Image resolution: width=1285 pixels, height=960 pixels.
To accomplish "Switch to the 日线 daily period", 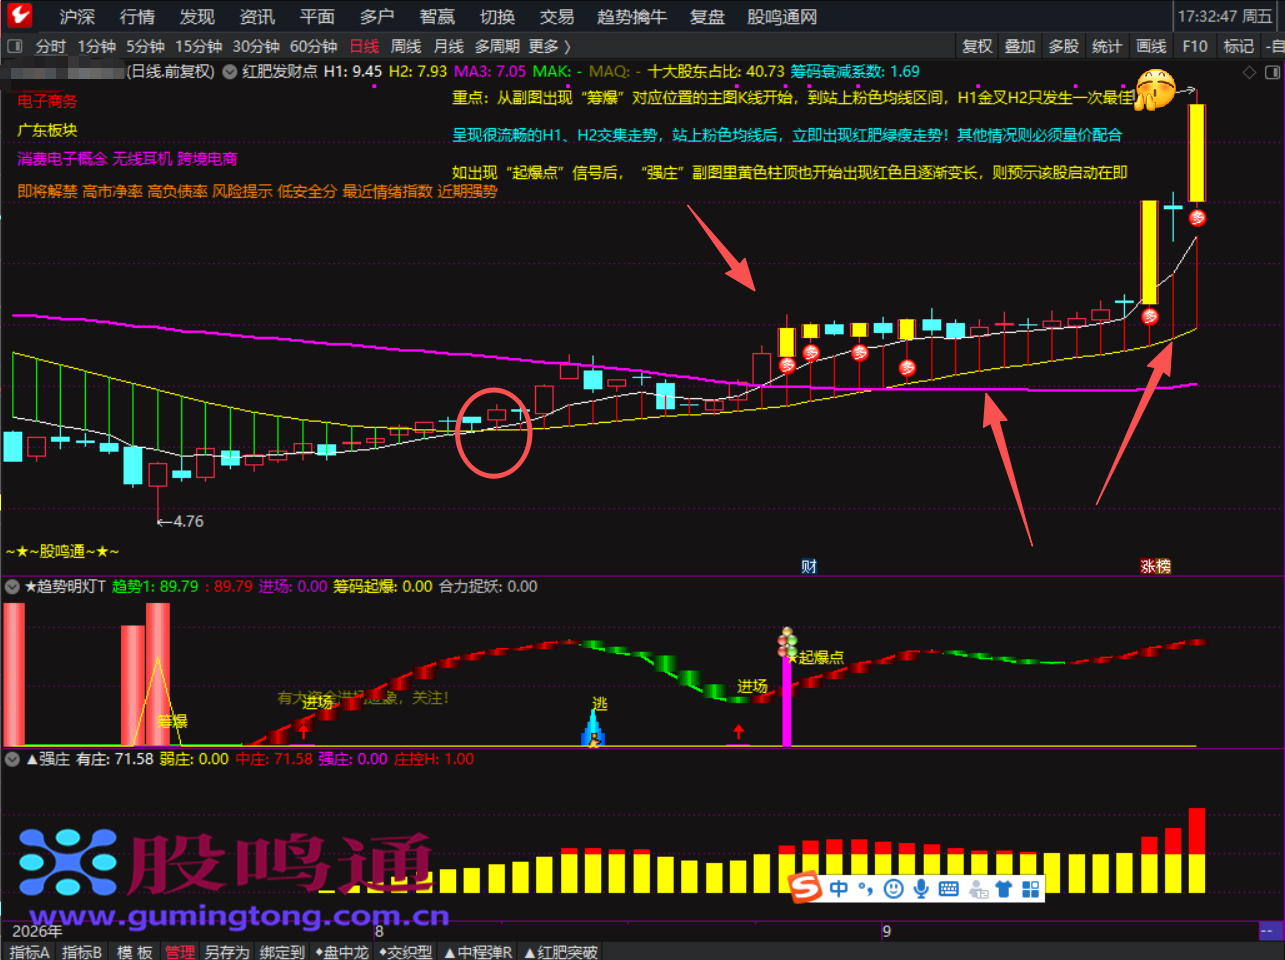I will 364,46.
